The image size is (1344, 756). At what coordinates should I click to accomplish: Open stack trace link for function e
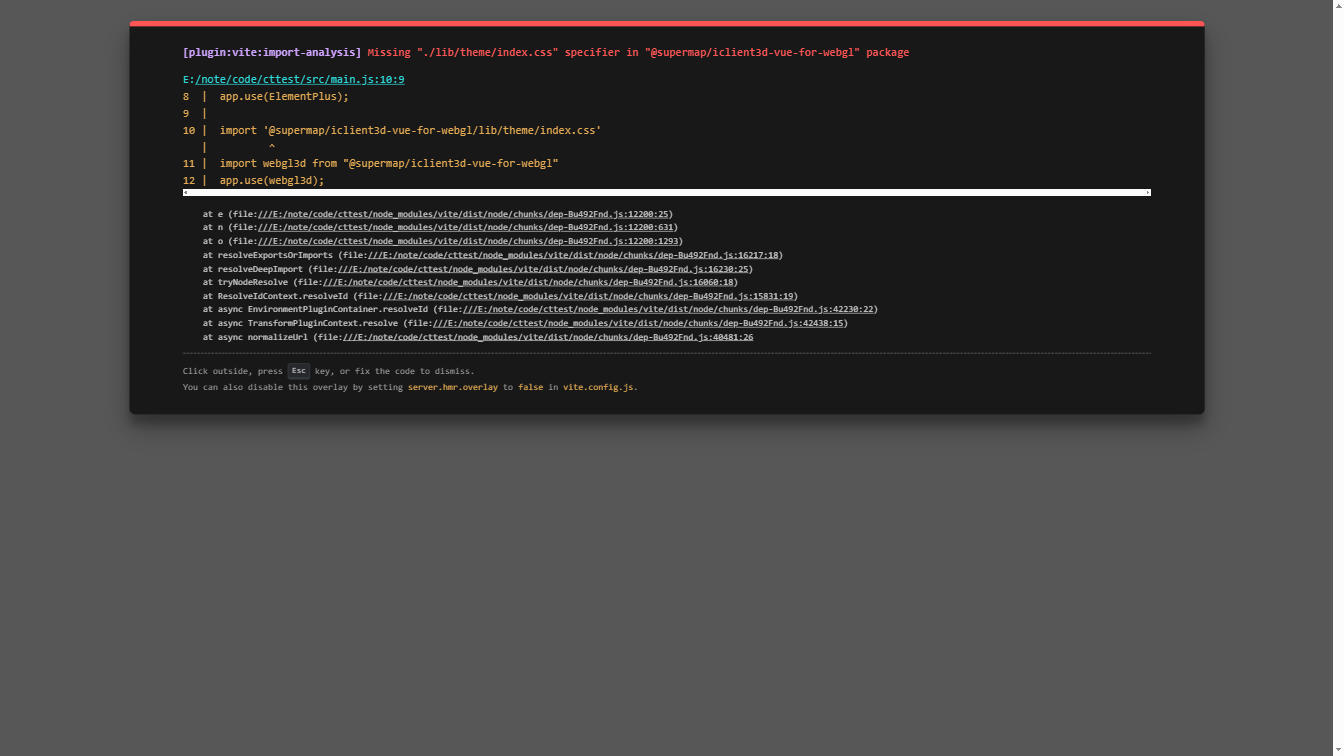464,214
